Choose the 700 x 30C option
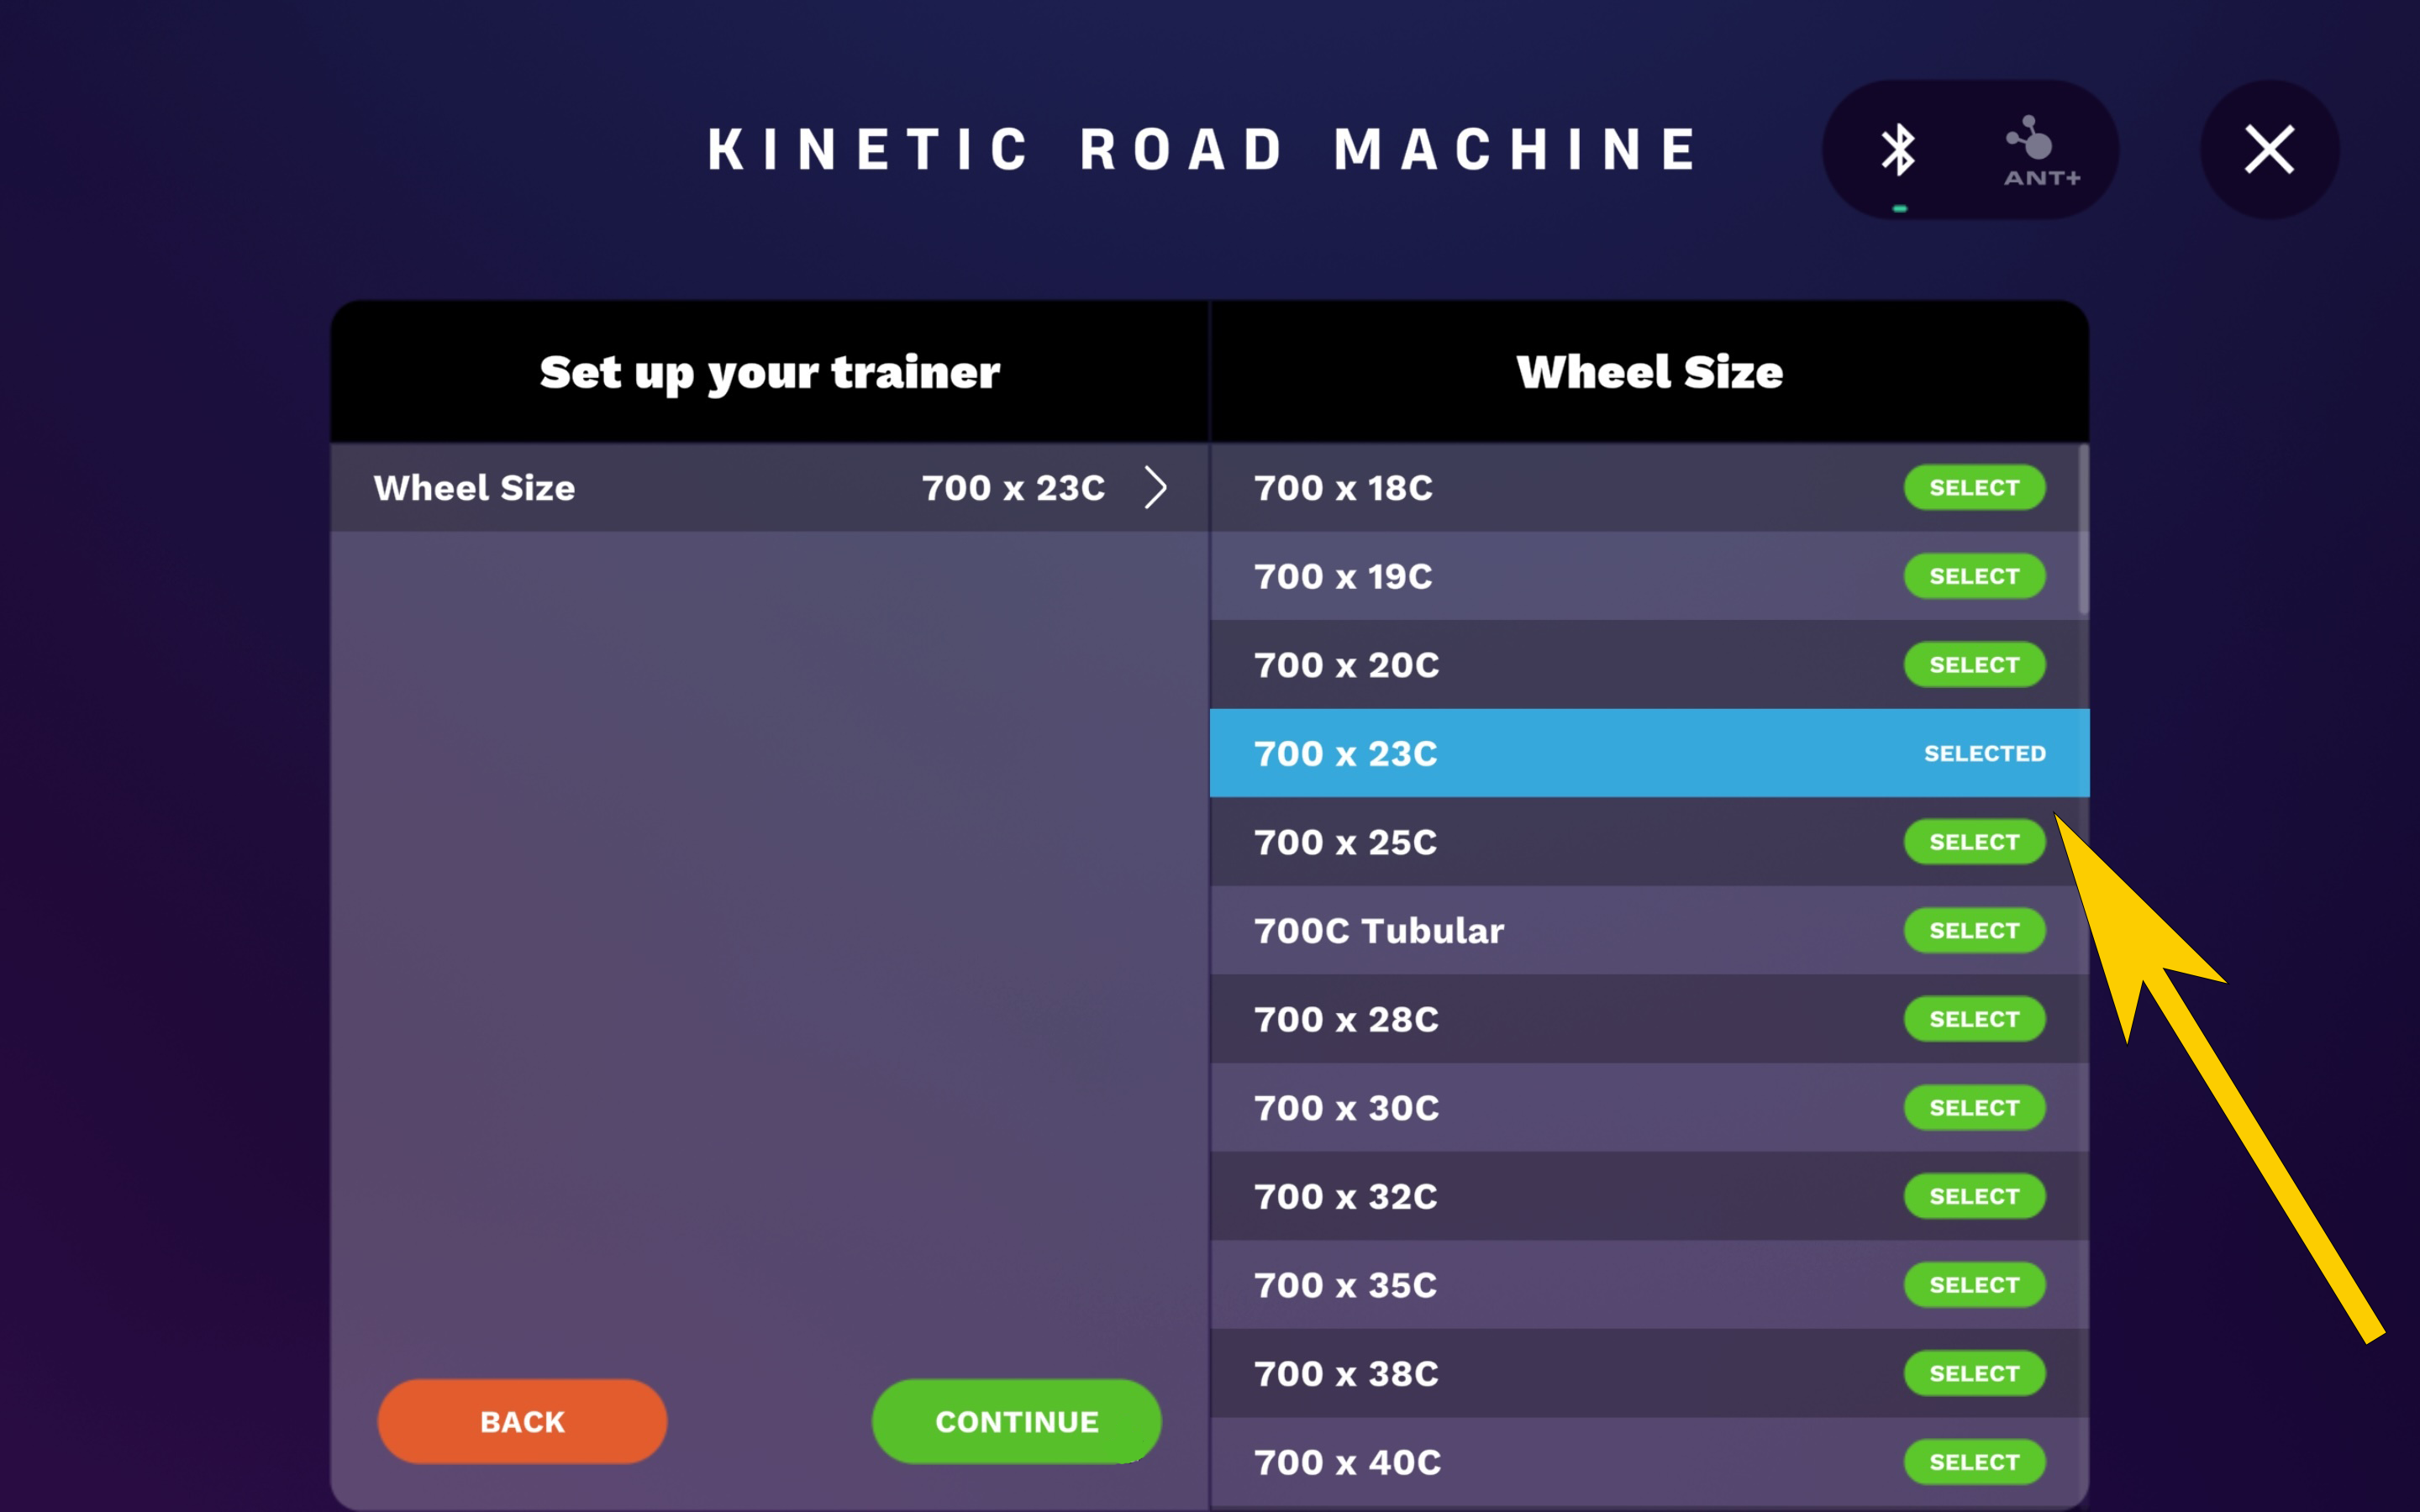2420x1512 pixels. coord(1973,1108)
